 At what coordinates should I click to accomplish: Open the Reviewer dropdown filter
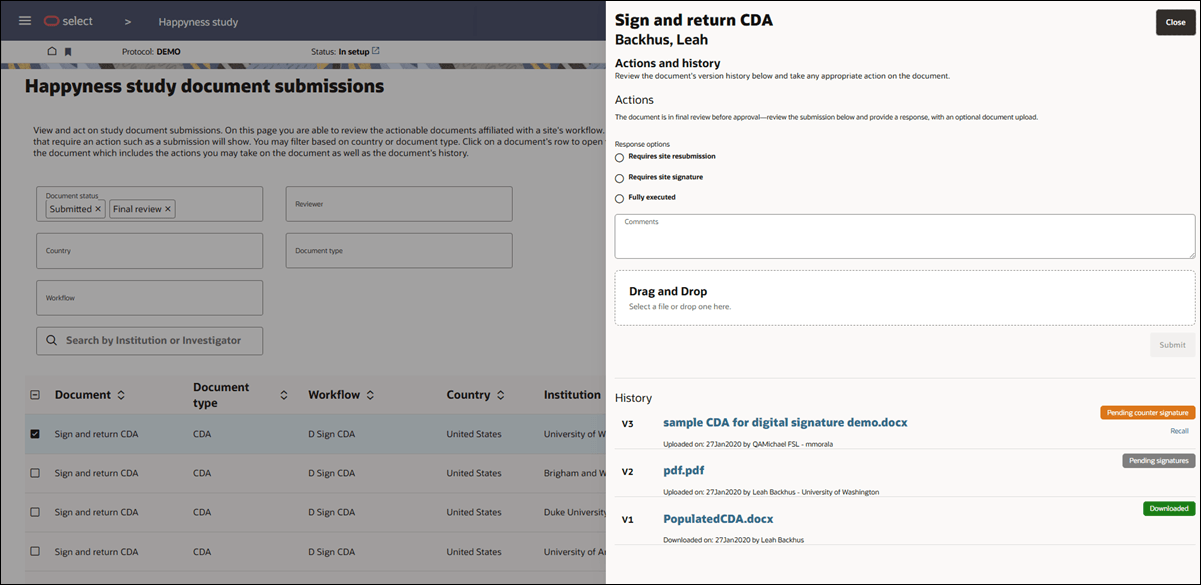click(x=398, y=203)
